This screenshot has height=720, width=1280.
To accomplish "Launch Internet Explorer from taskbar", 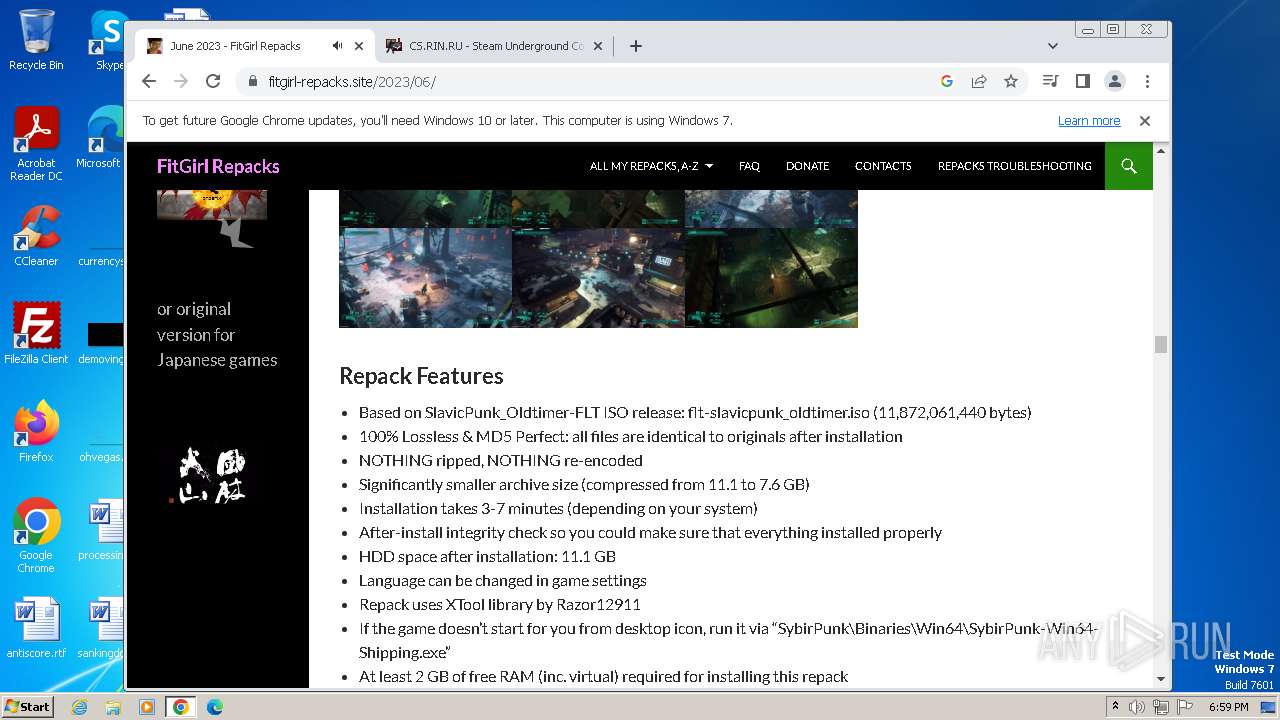I will click(80, 707).
